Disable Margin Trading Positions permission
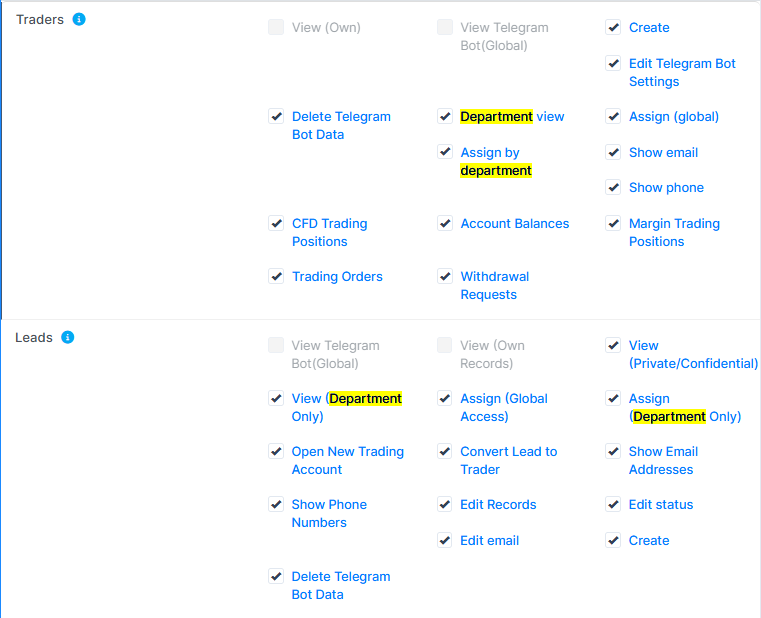Image resolution: width=761 pixels, height=618 pixels. pos(613,224)
